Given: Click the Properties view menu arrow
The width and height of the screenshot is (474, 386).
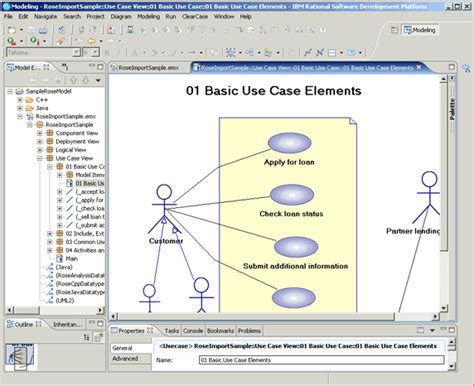Looking at the screenshot, I should (432, 330).
